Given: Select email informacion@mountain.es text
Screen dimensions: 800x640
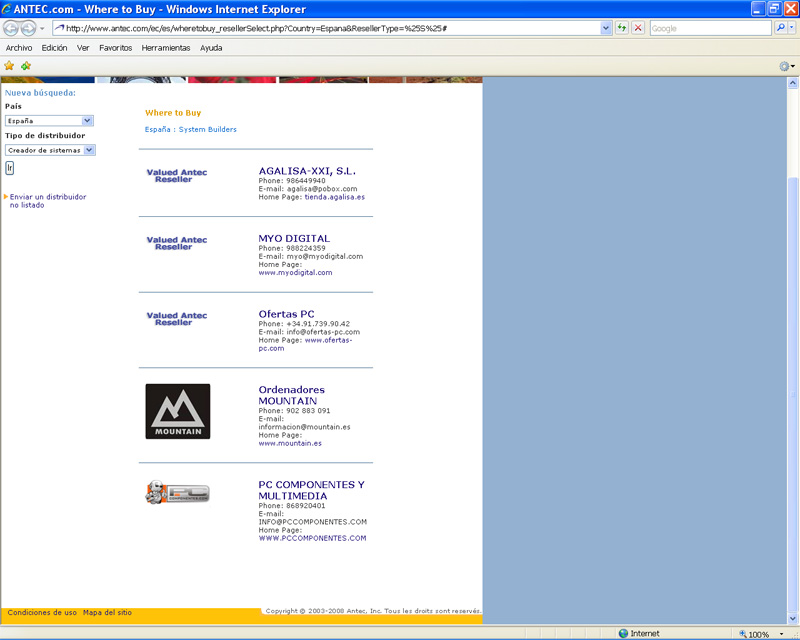Looking at the screenshot, I should pos(305,427).
